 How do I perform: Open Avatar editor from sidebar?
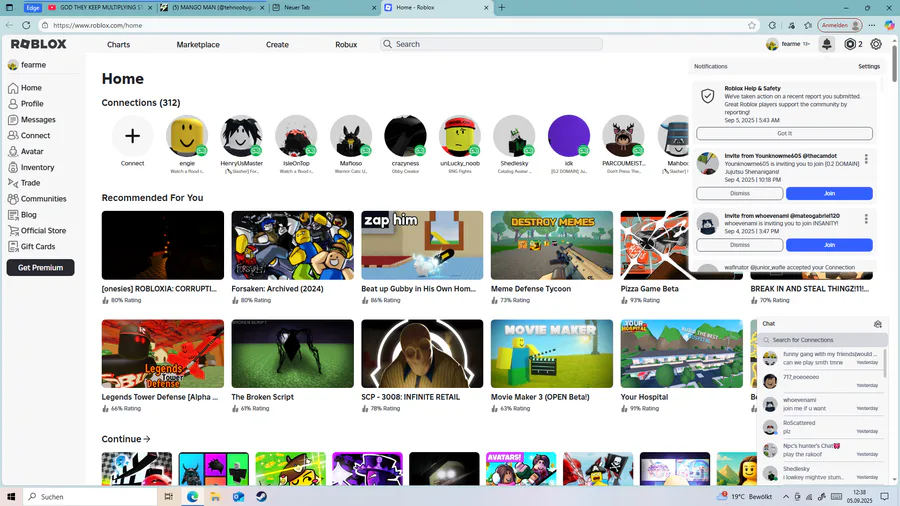pyautogui.click(x=26, y=151)
